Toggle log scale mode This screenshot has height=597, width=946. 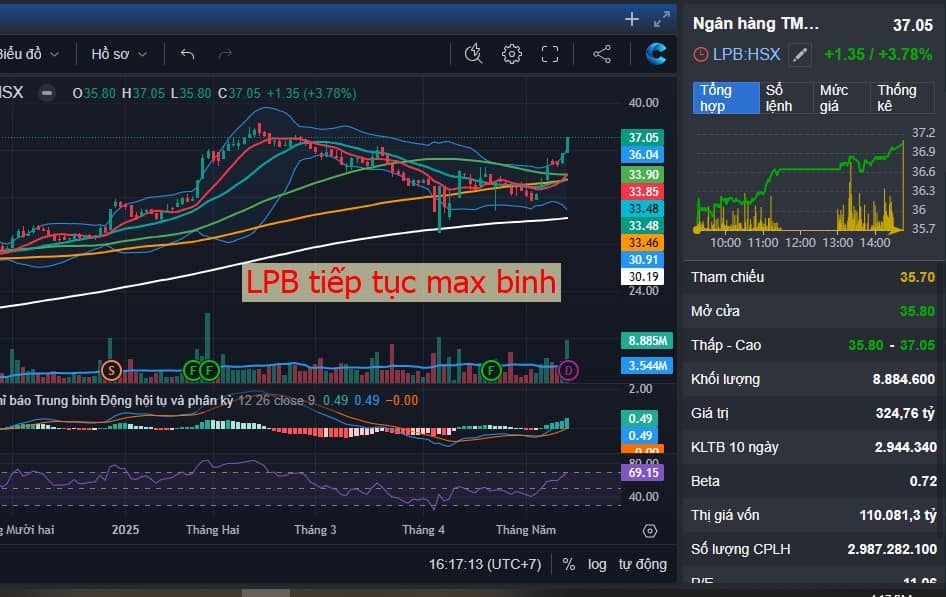tap(597, 564)
